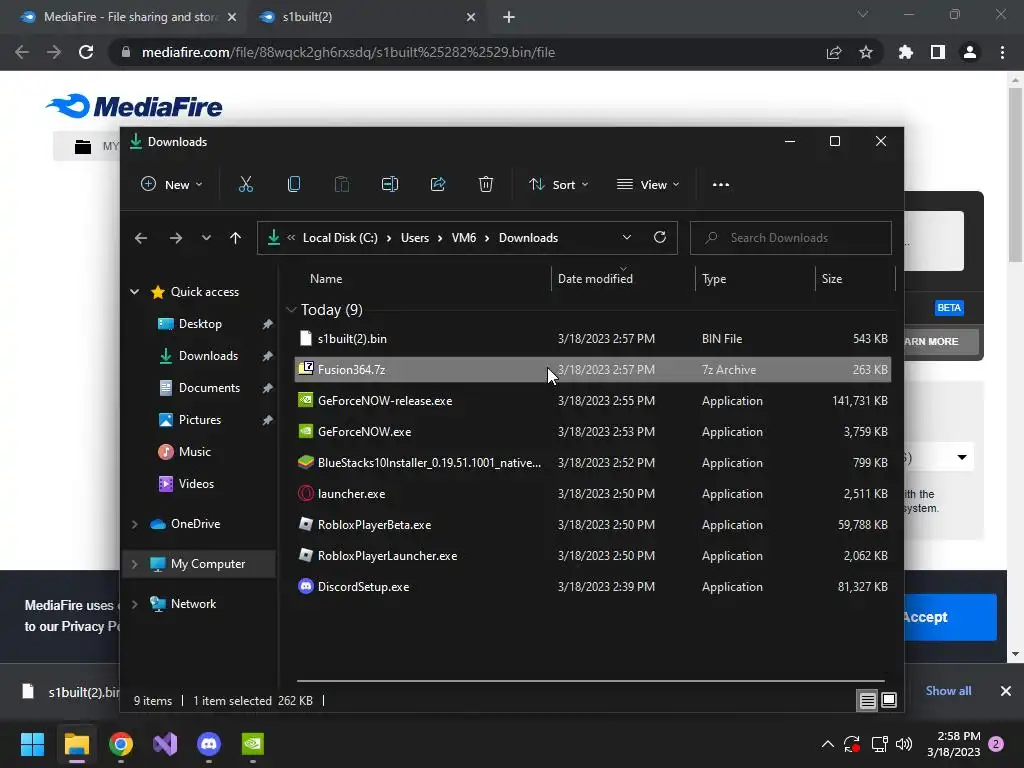Click the Cut scissors icon in toolbar

(246, 185)
